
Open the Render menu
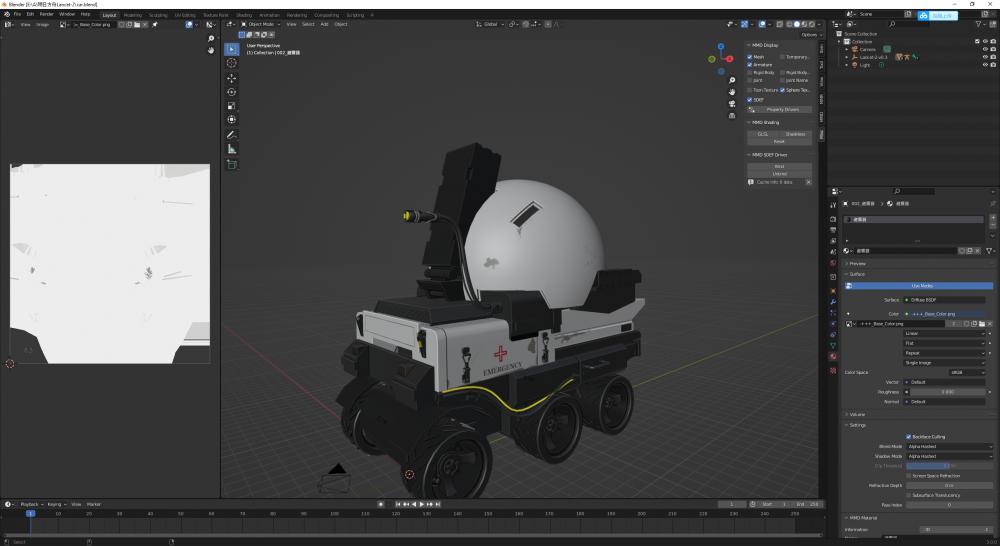coord(47,14)
